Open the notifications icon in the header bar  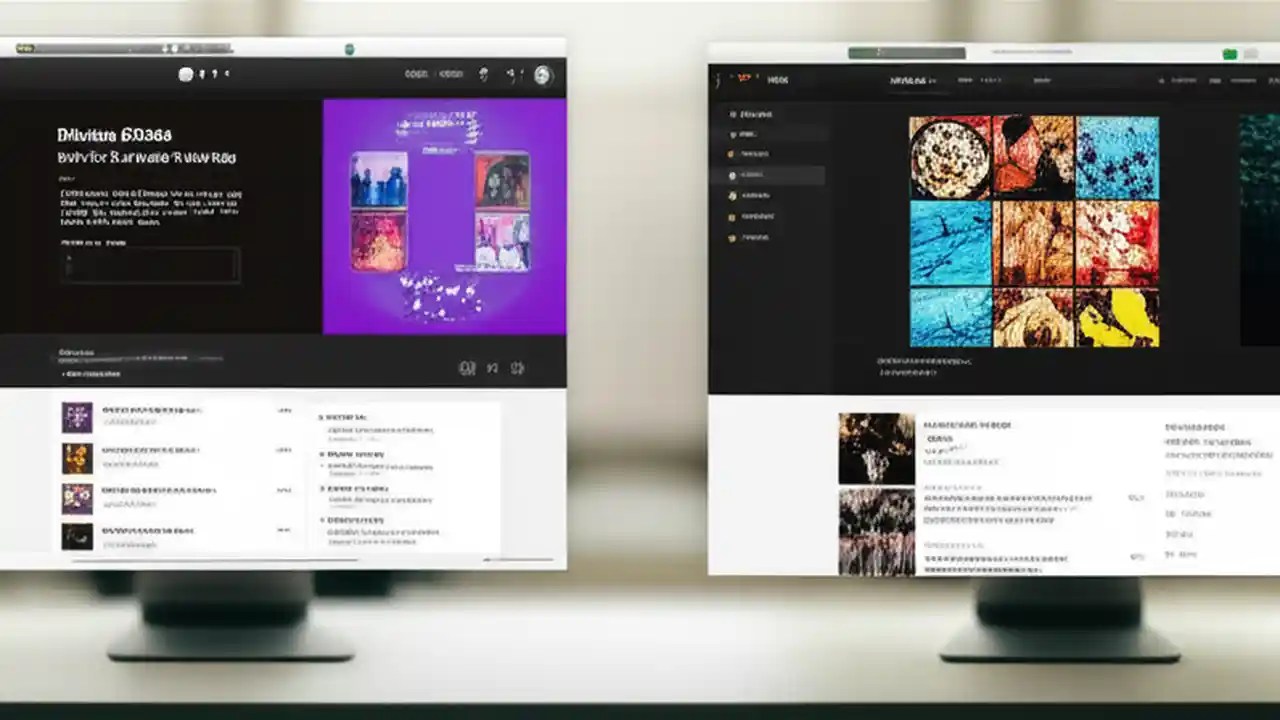pyautogui.click(x=485, y=73)
